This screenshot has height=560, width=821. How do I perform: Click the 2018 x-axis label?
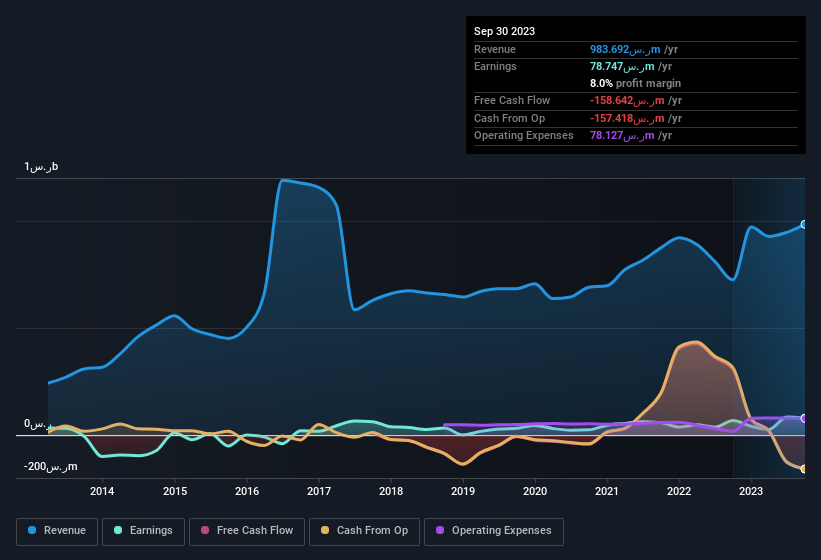(x=391, y=491)
